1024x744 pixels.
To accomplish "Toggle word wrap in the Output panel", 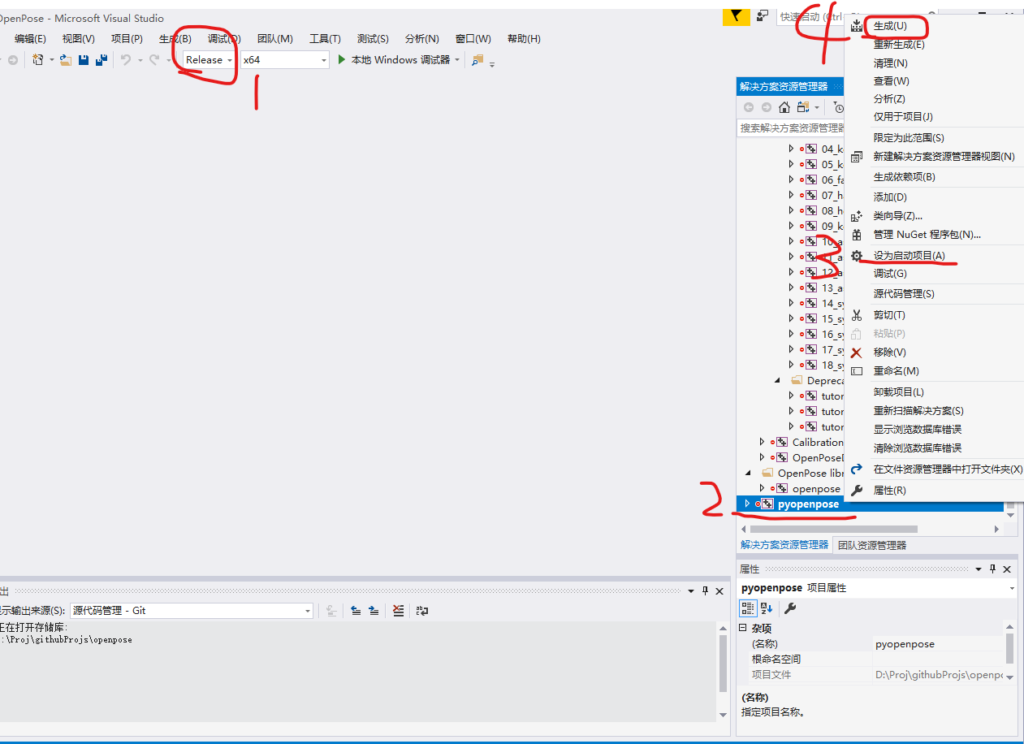I will pos(422,610).
